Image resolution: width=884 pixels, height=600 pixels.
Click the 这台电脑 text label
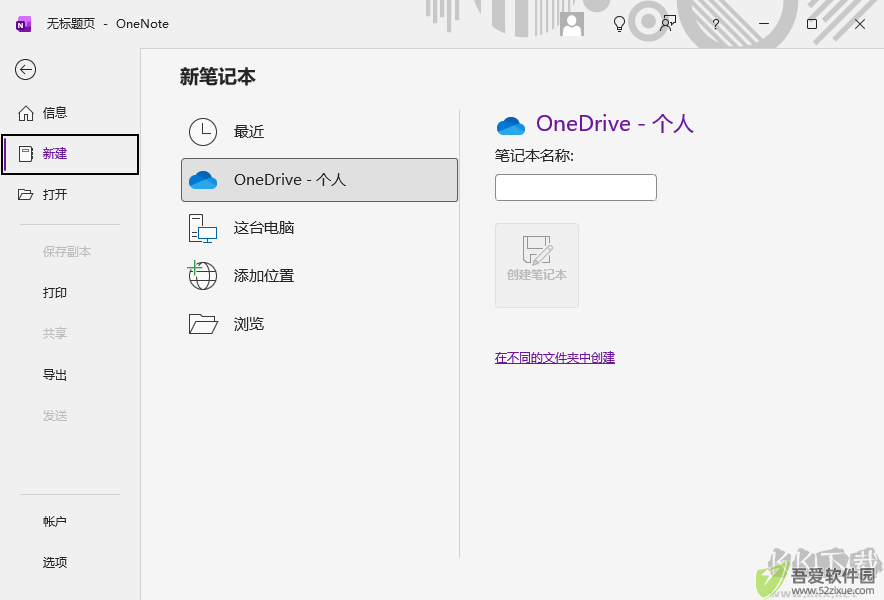(x=264, y=228)
